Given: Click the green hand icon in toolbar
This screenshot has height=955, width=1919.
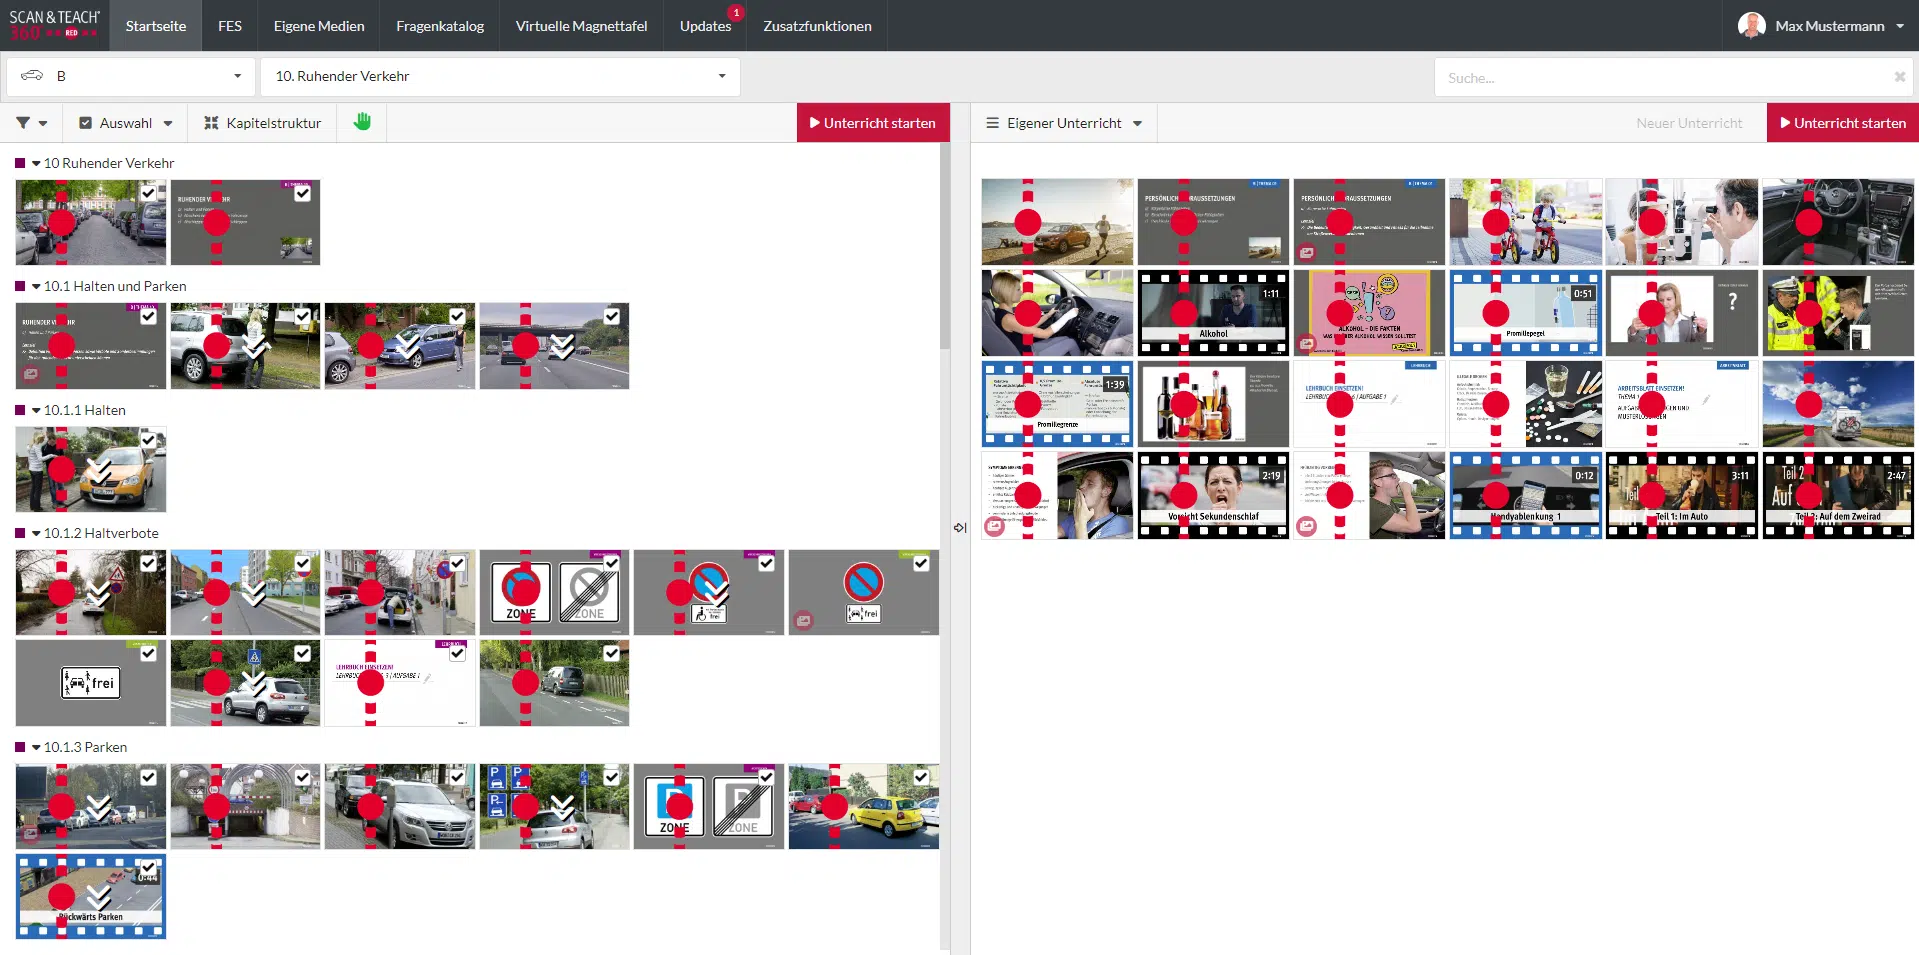Looking at the screenshot, I should pos(362,122).
